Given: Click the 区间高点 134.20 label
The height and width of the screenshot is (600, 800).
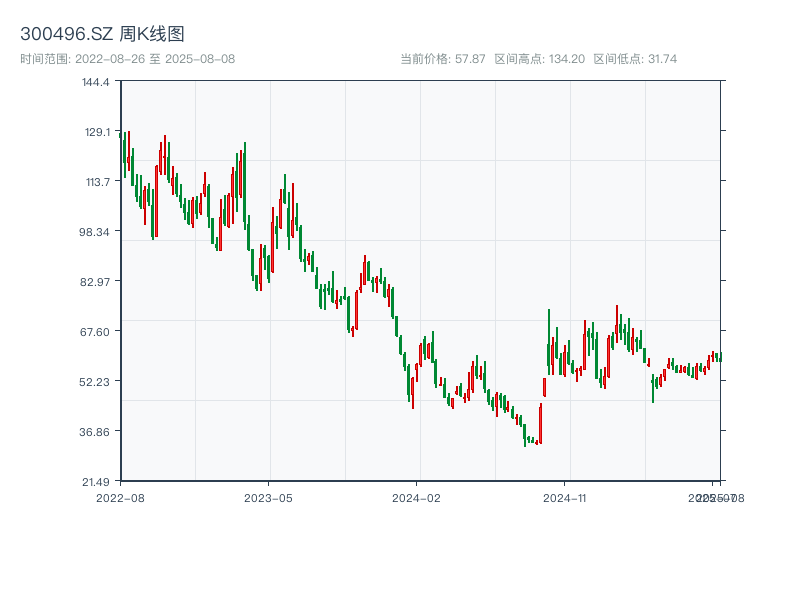Looking at the screenshot, I should (x=539, y=59).
